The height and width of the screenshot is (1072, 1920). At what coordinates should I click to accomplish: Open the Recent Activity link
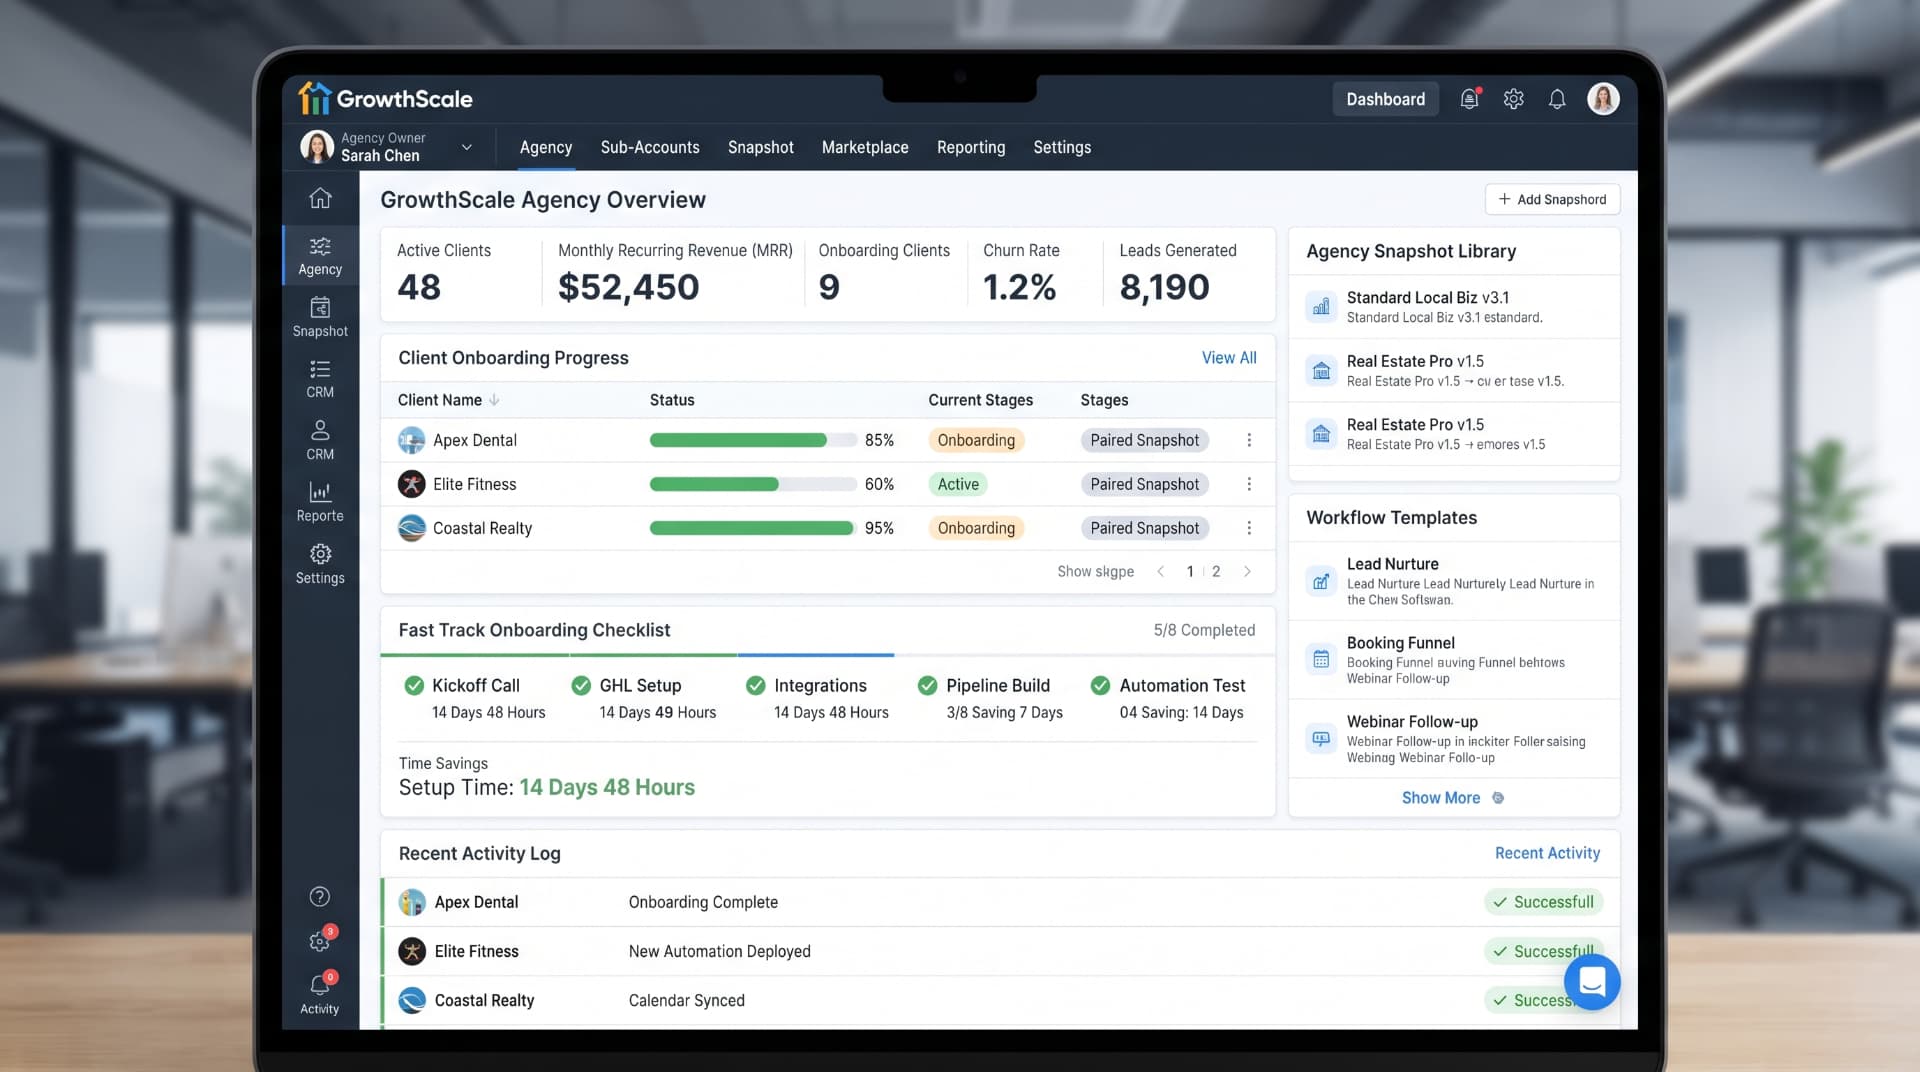coord(1547,853)
